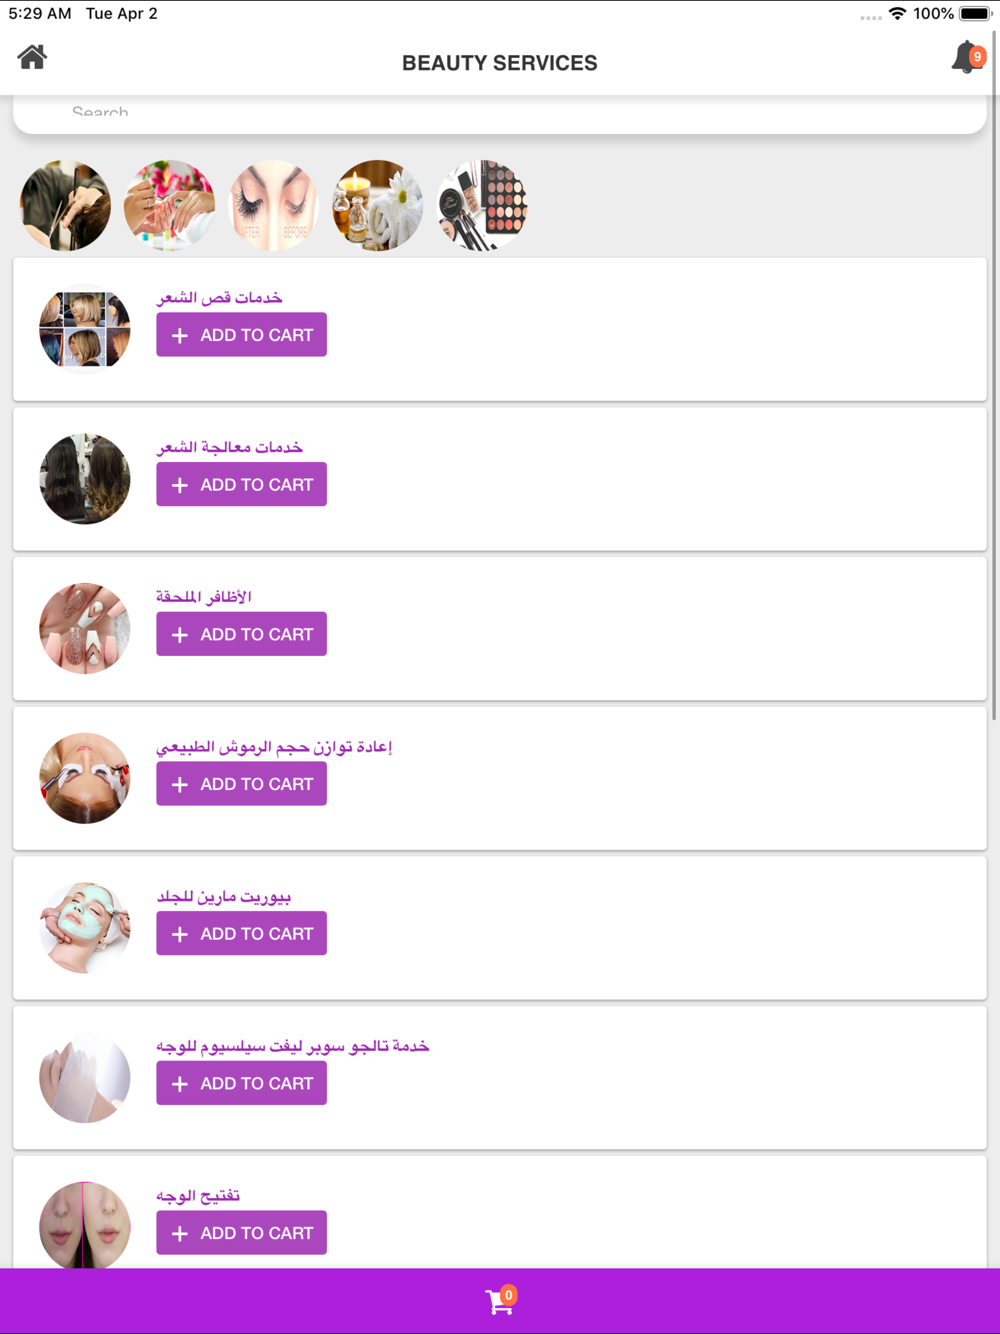Tap the home icon in the header
The image size is (1000, 1334).
32,57
